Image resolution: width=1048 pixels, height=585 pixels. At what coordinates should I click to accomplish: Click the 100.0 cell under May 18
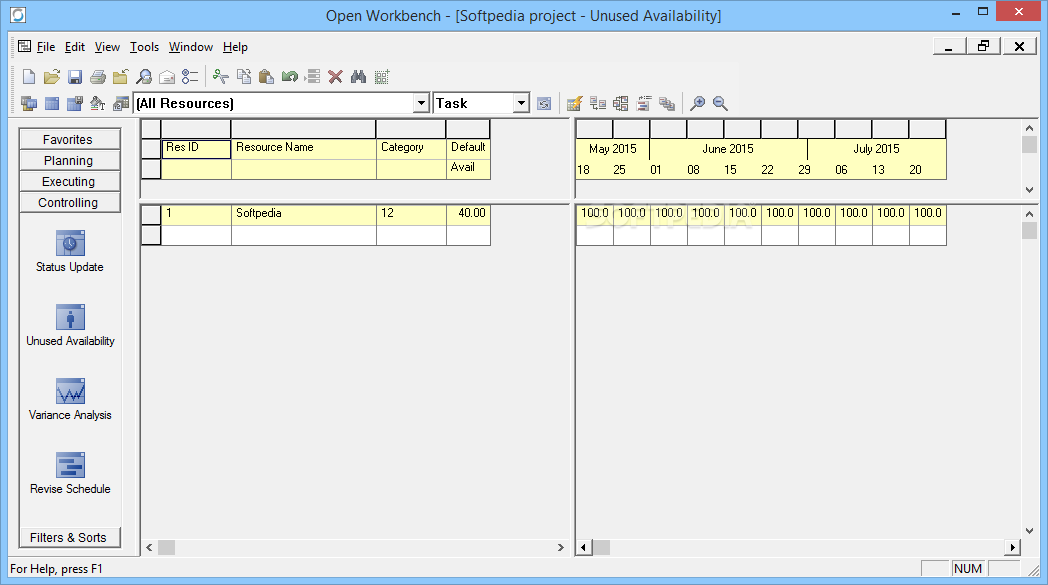(594, 213)
